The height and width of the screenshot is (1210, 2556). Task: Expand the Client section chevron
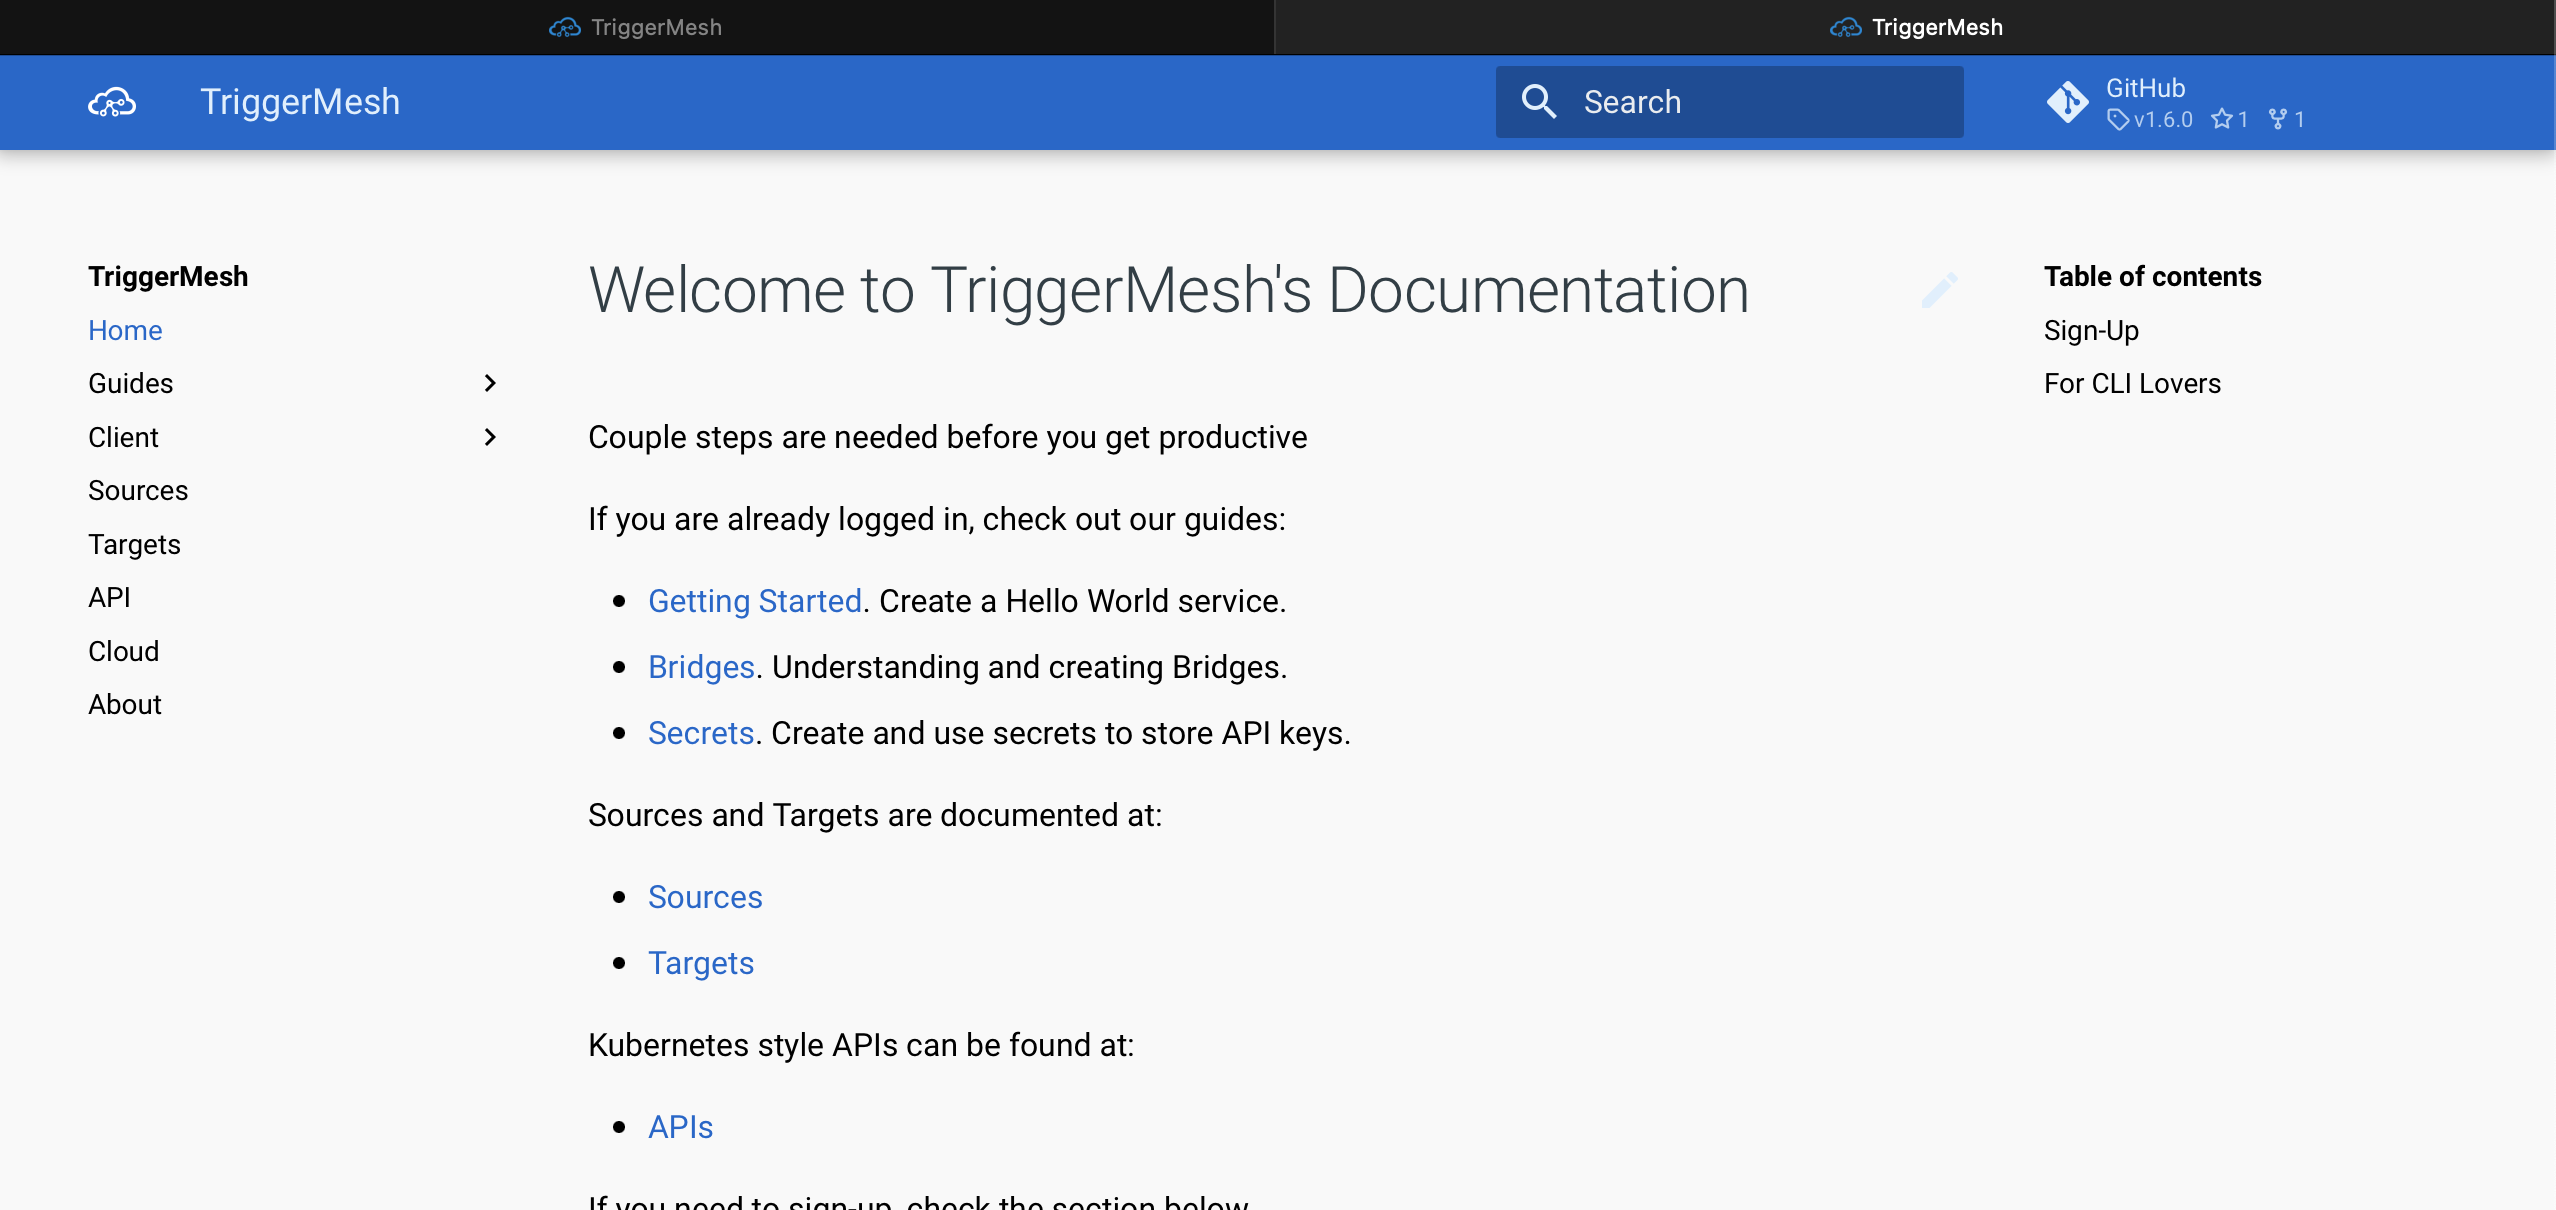490,437
